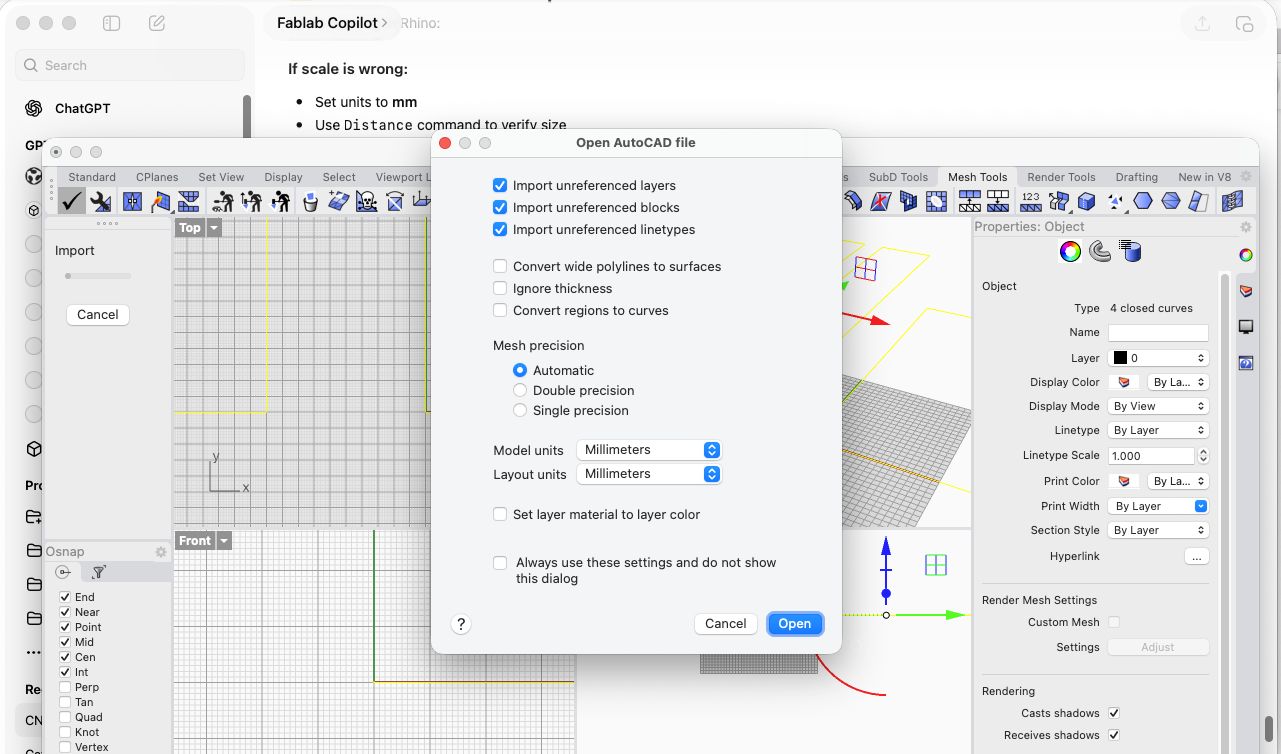Click Cancel in the AutoCAD dialog
1281x754 pixels.
pos(725,624)
